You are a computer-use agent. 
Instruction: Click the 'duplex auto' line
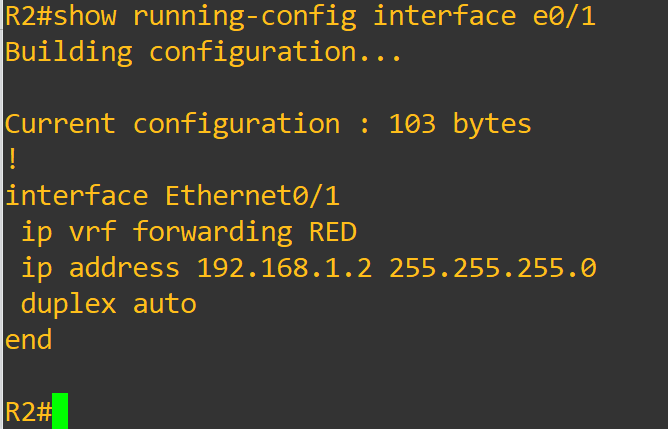(109, 304)
